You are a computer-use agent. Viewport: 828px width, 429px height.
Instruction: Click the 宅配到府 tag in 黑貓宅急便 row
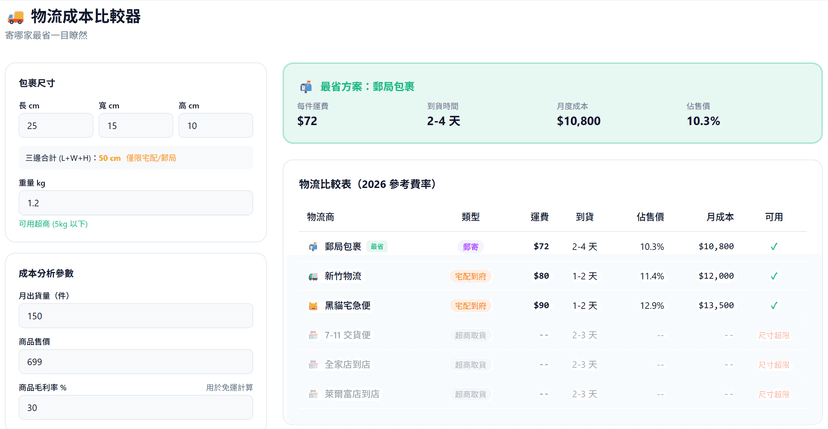[x=471, y=305]
